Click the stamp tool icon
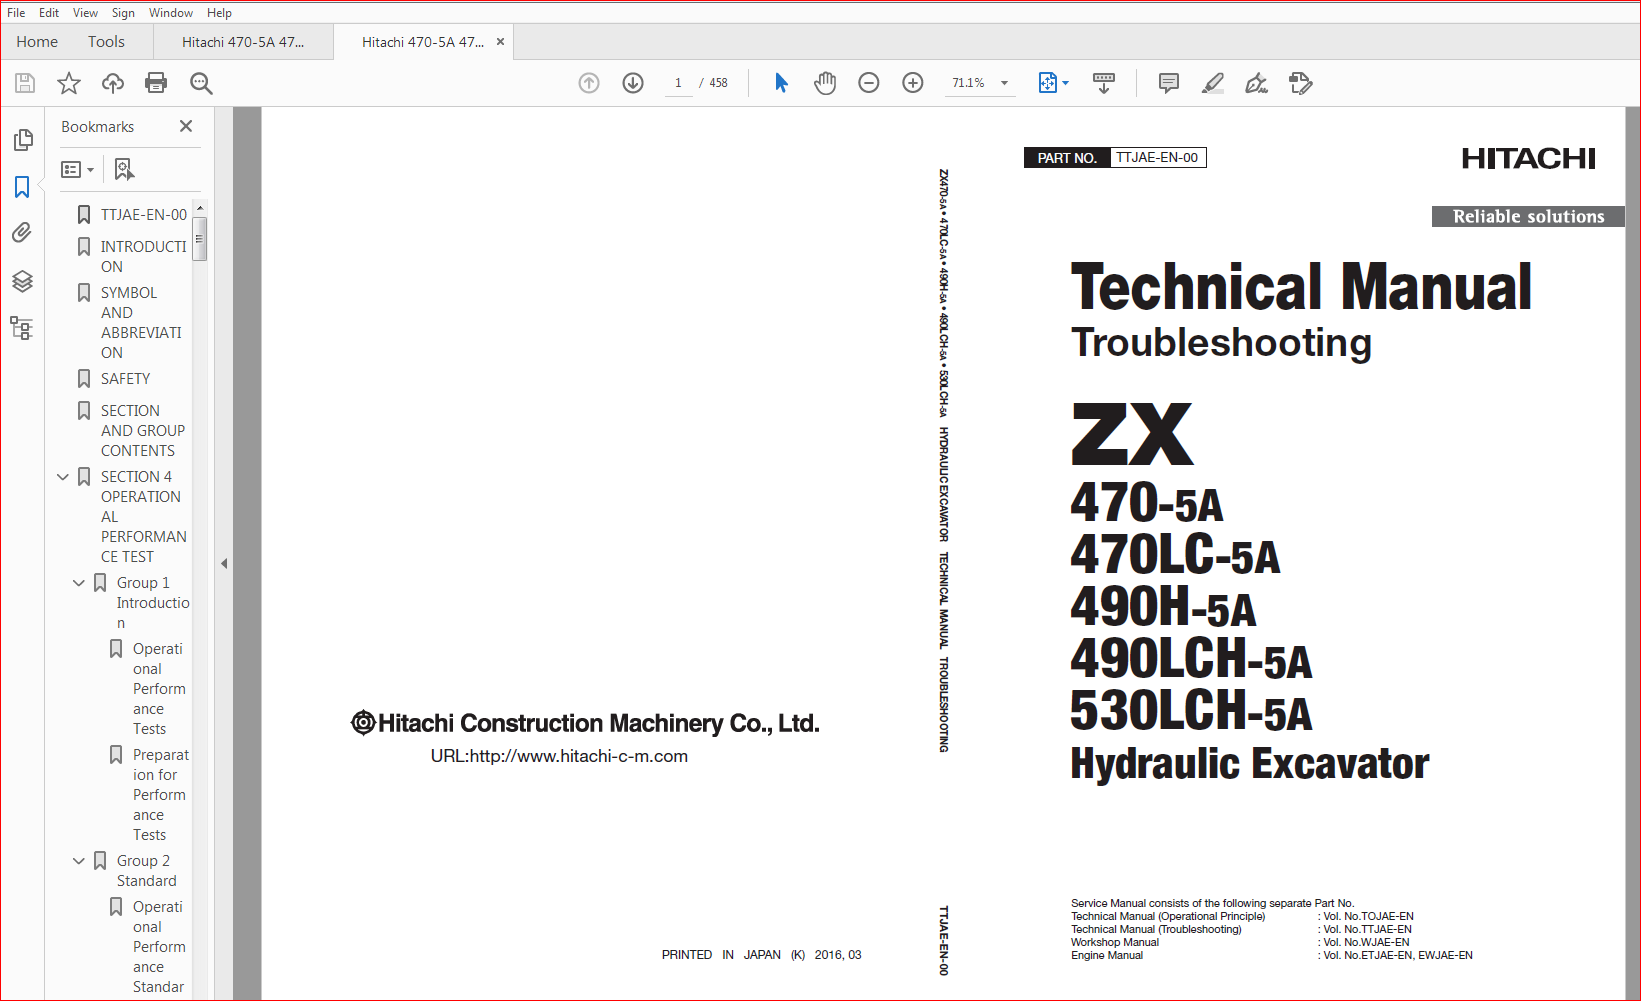 (1300, 83)
